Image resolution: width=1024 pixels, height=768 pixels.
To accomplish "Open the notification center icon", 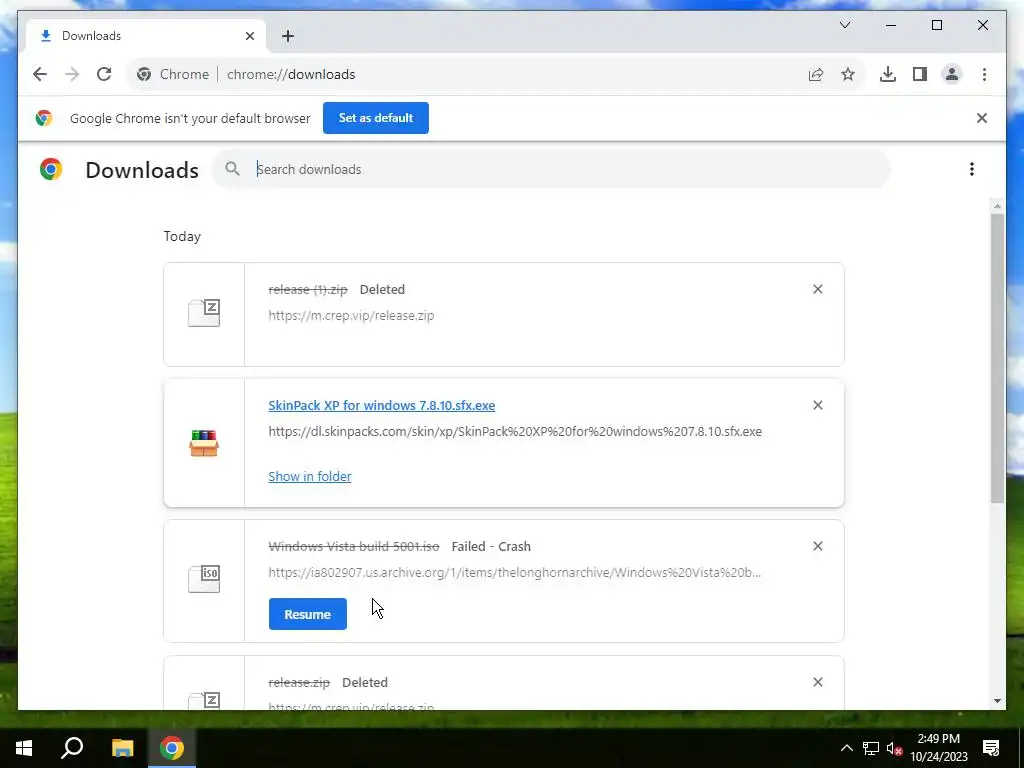I will pyautogui.click(x=991, y=748).
